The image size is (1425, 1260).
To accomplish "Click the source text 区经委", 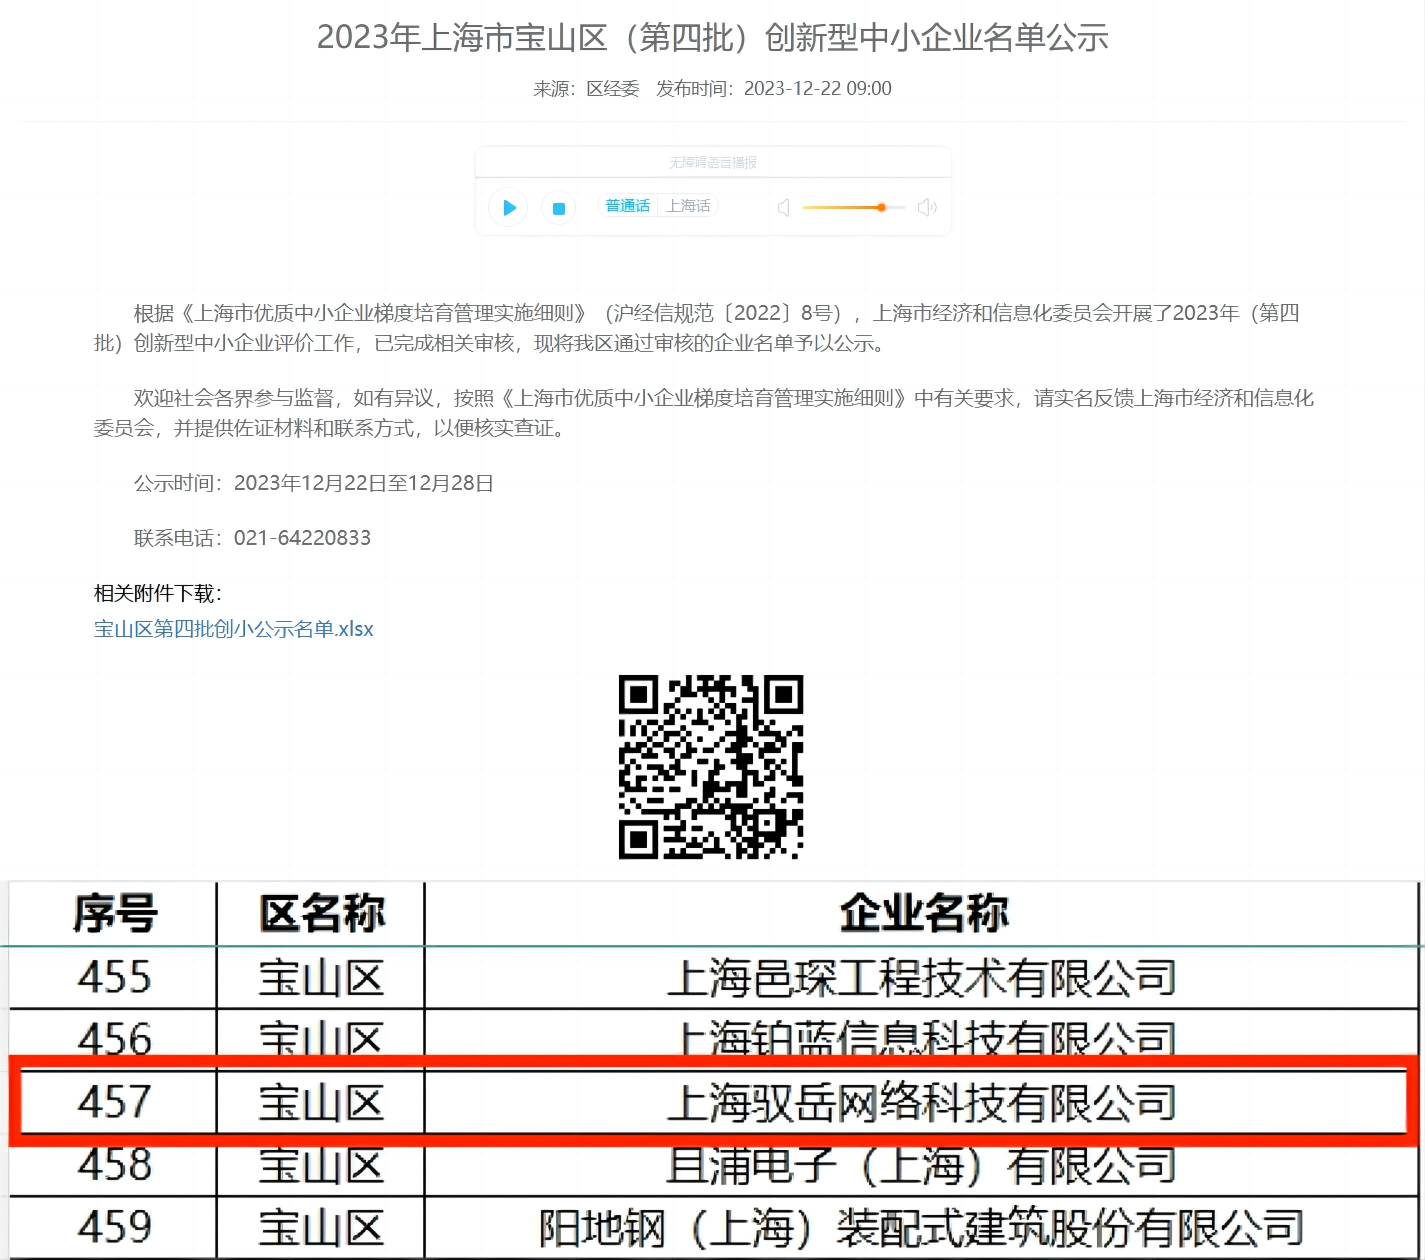I will pyautogui.click(x=612, y=89).
